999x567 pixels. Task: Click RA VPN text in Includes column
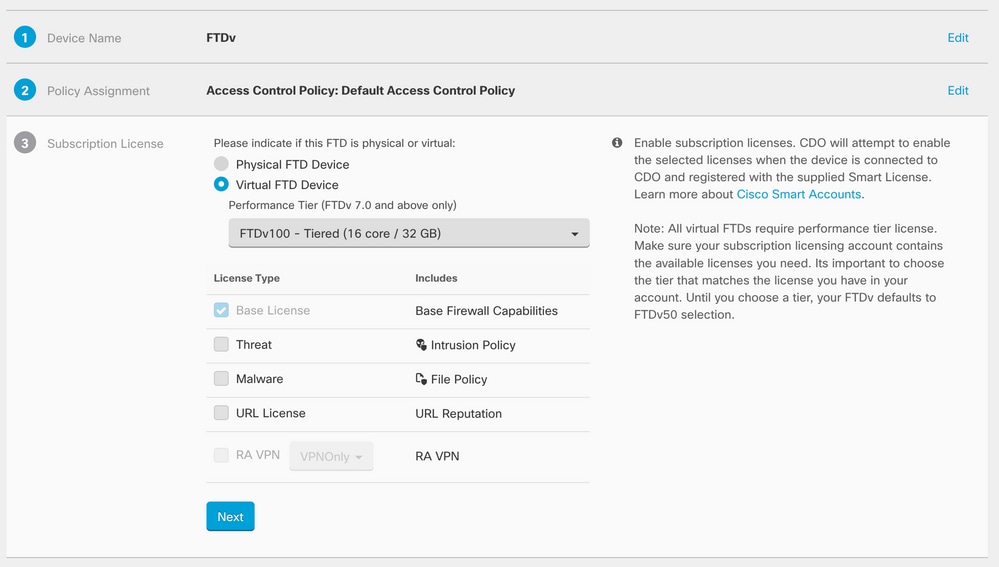tap(437, 456)
